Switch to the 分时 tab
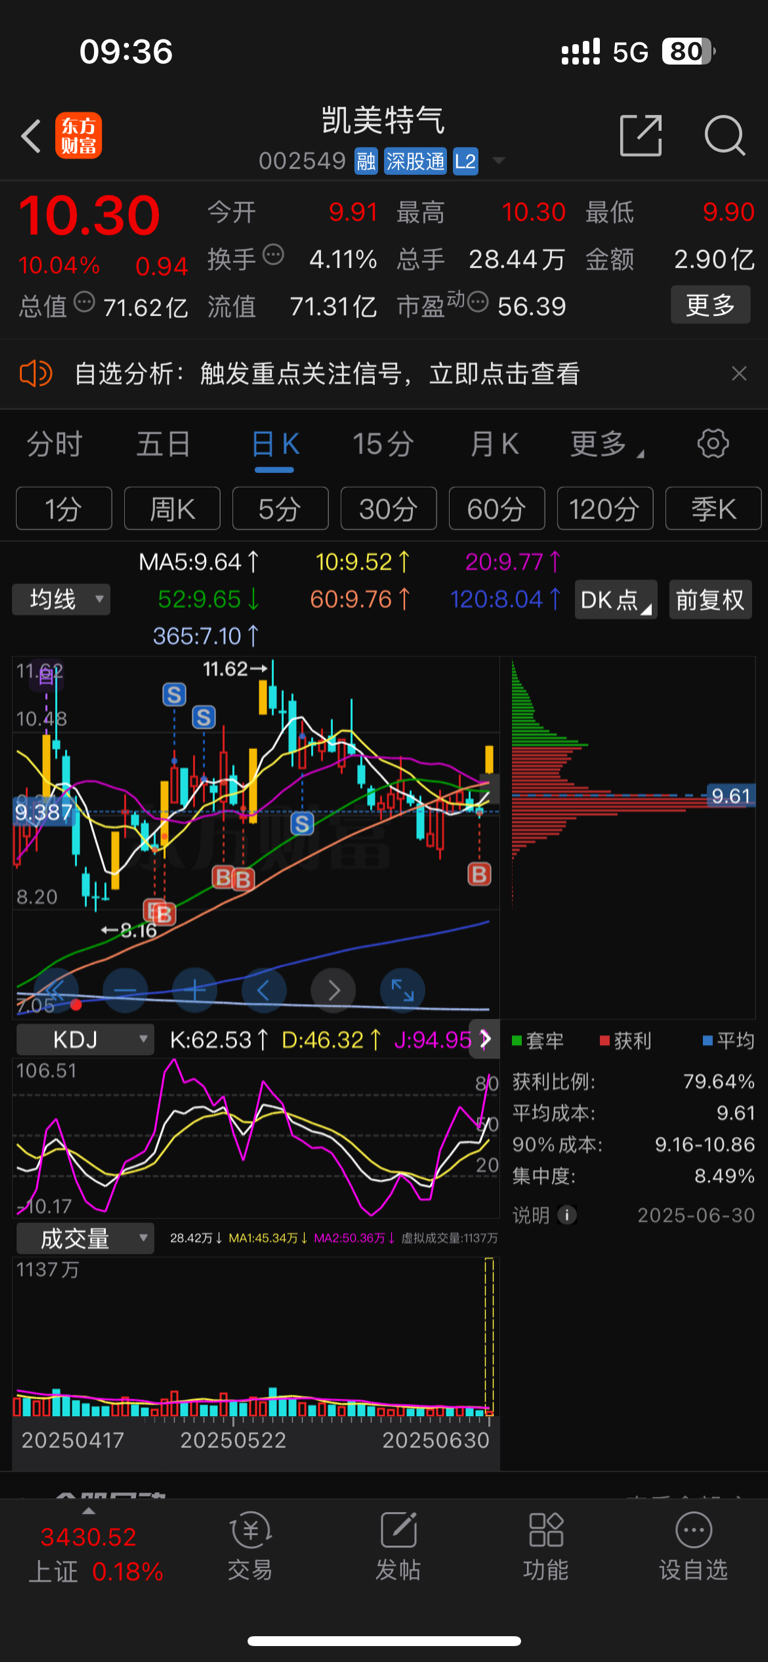Image resolution: width=768 pixels, height=1663 pixels. point(54,444)
